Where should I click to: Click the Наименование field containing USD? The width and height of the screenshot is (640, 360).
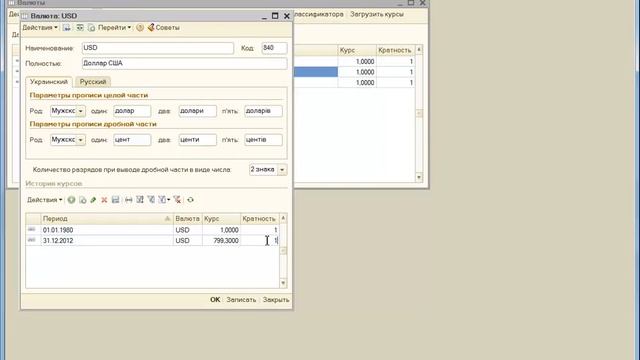click(158, 48)
